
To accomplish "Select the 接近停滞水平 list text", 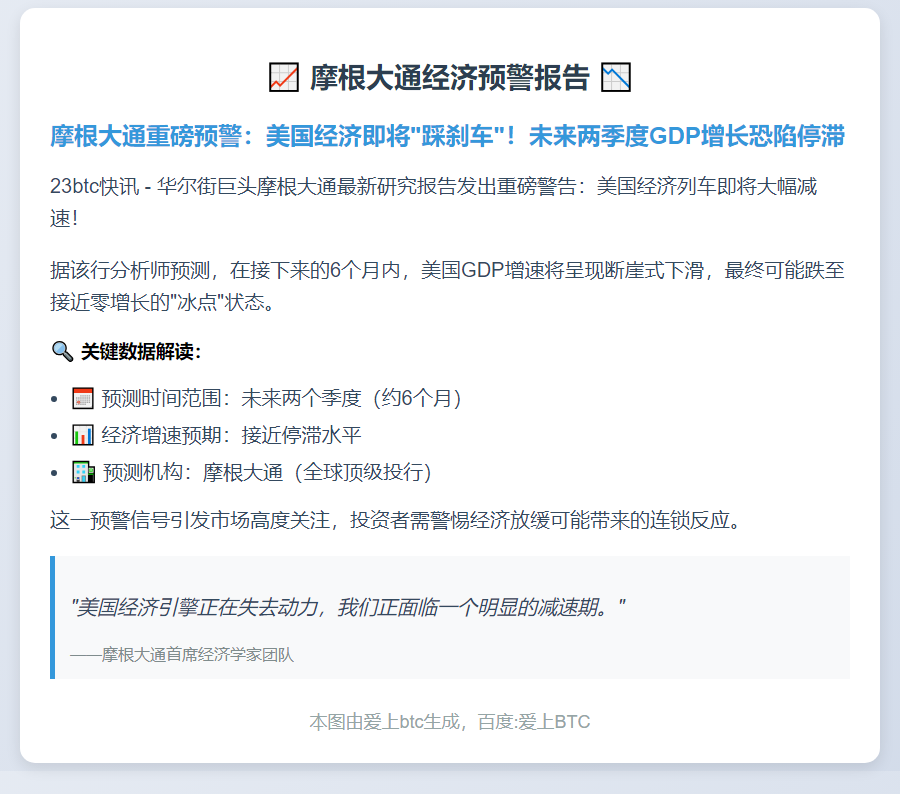I will click(x=300, y=436).
